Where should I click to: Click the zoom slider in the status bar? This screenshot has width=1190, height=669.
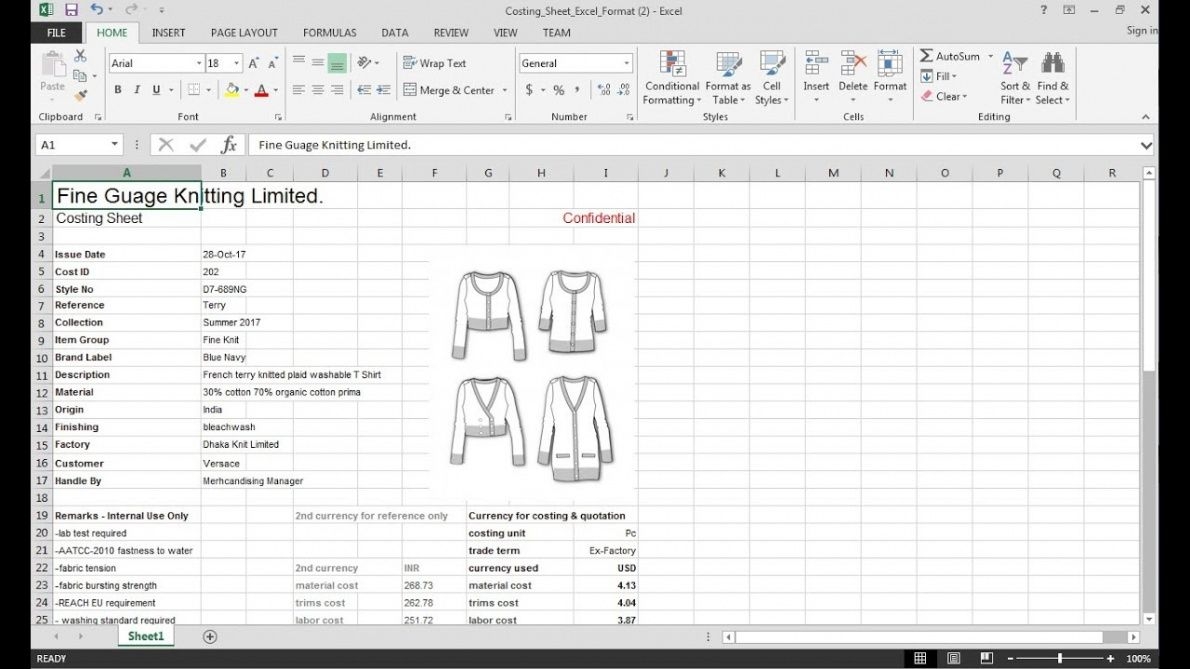1059,658
